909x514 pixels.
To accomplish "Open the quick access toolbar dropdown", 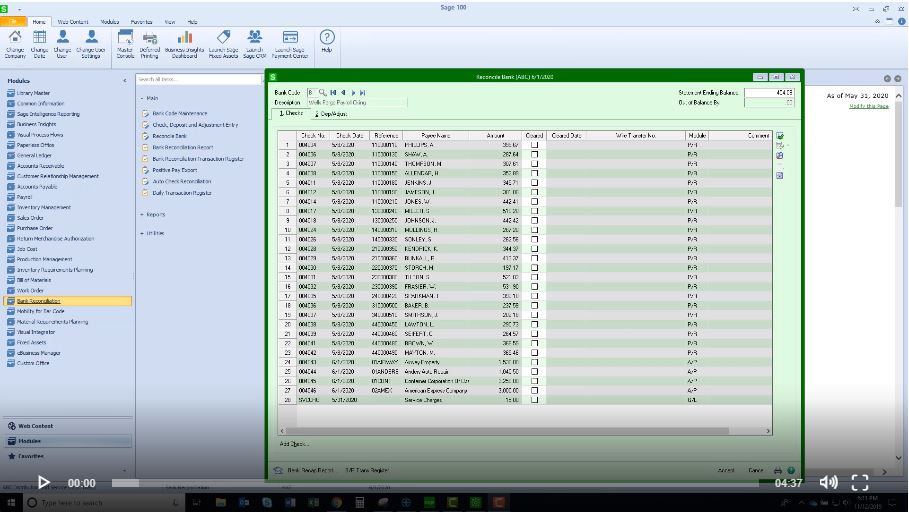I will pyautogui.click(x=19, y=9).
